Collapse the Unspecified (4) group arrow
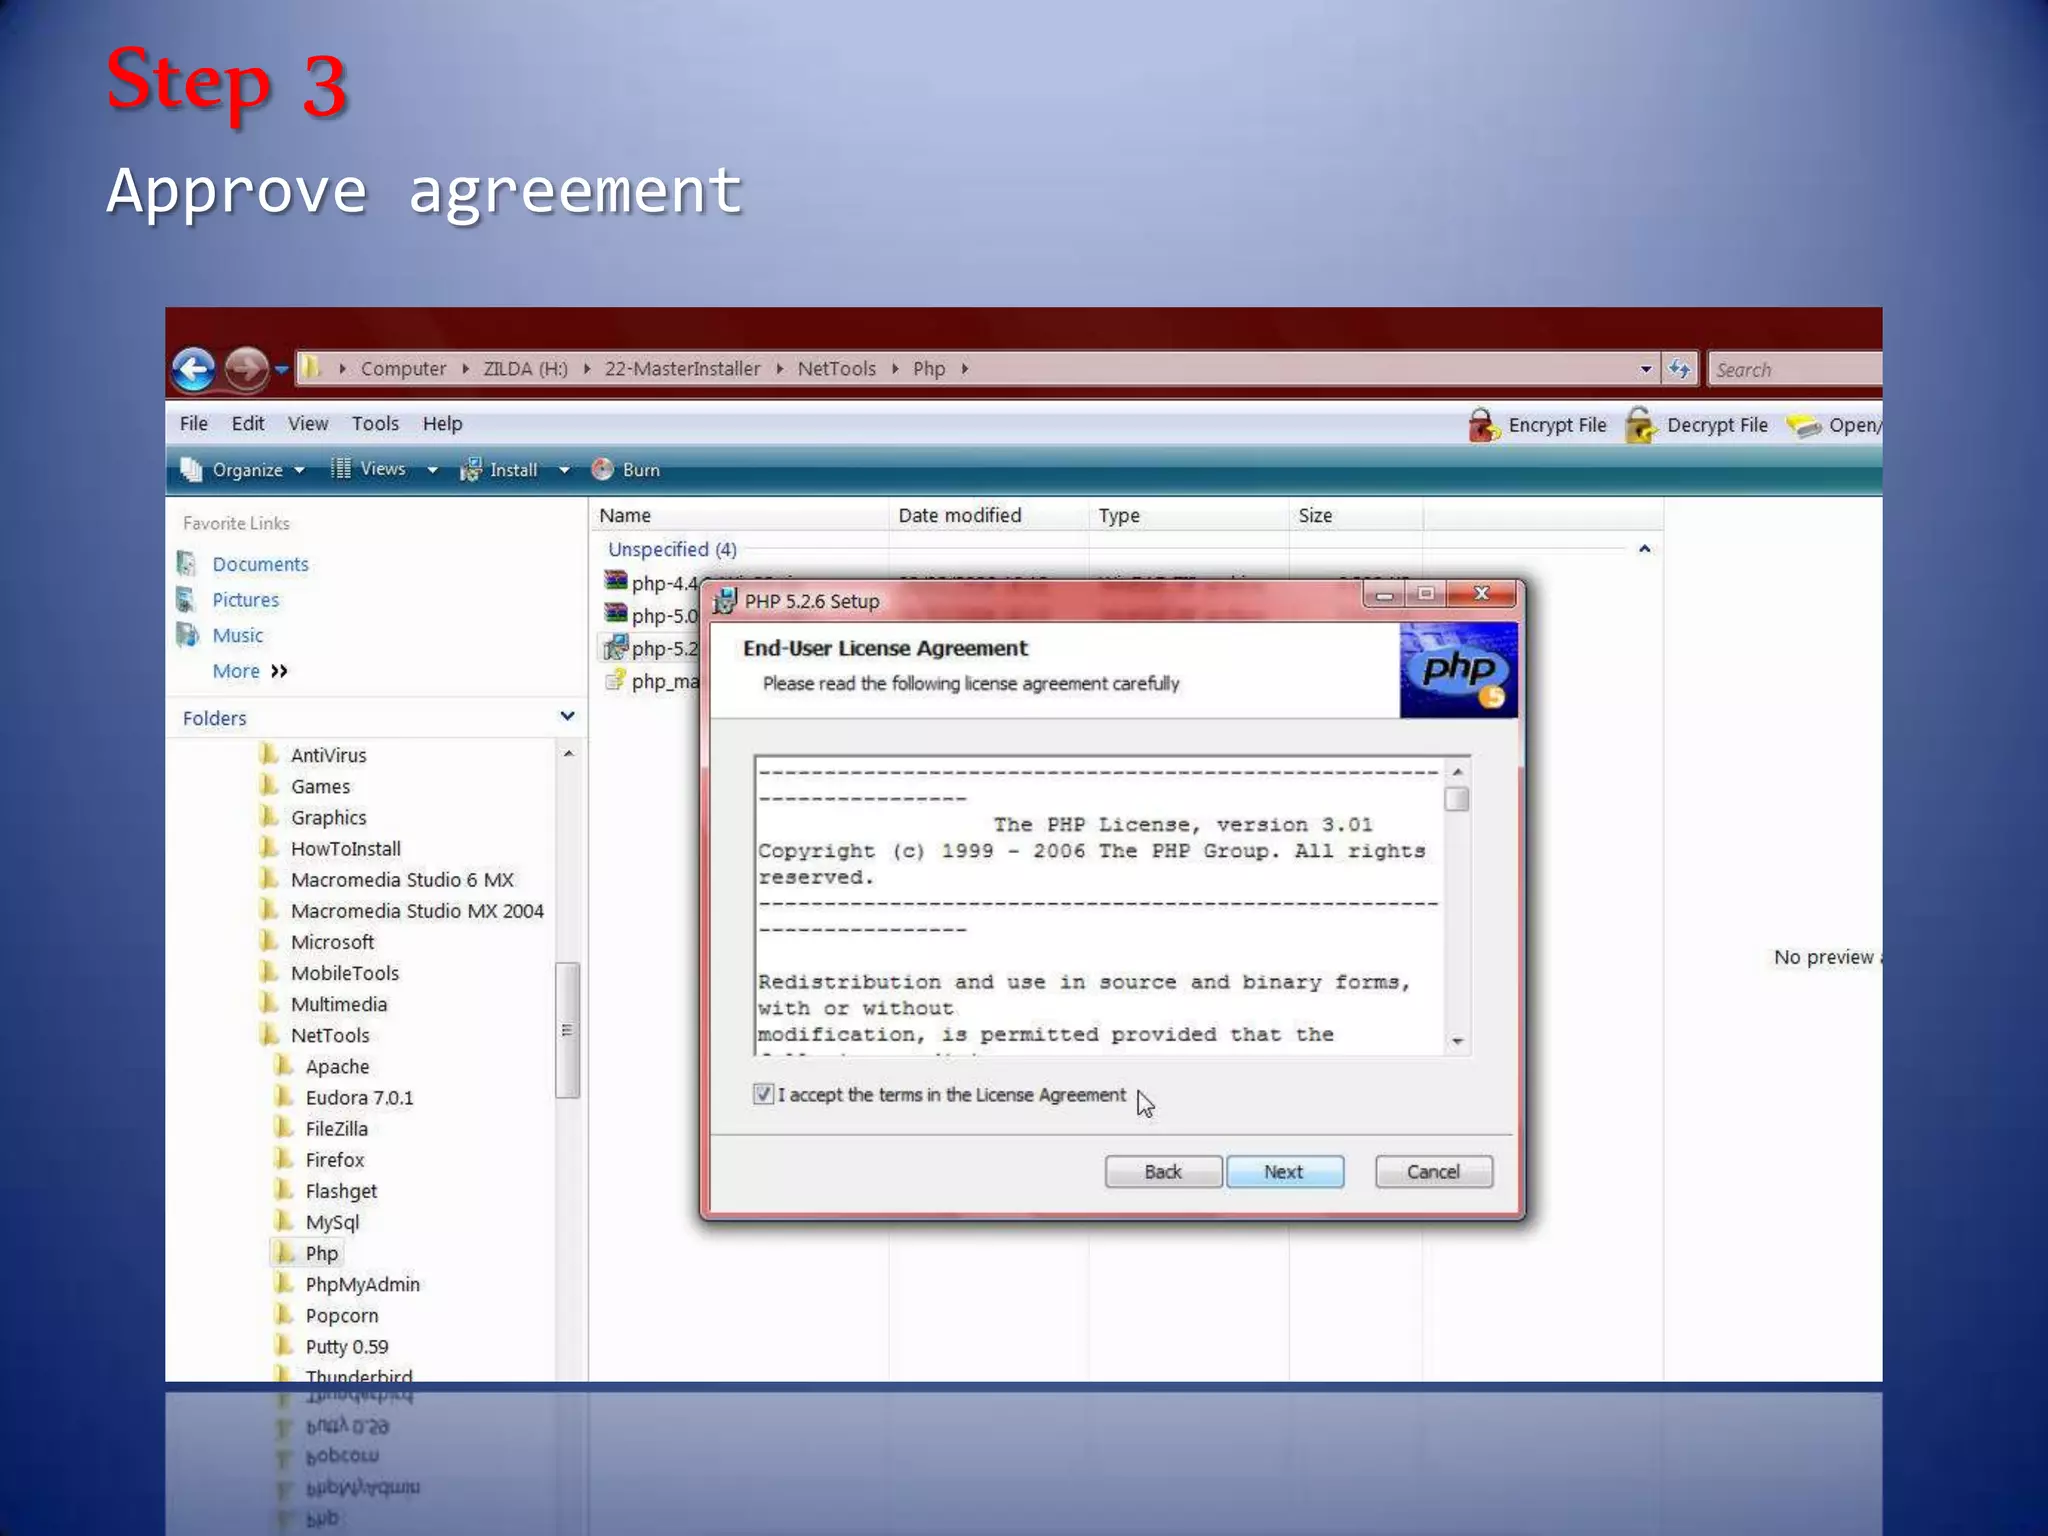The width and height of the screenshot is (2048, 1536). click(x=1644, y=549)
